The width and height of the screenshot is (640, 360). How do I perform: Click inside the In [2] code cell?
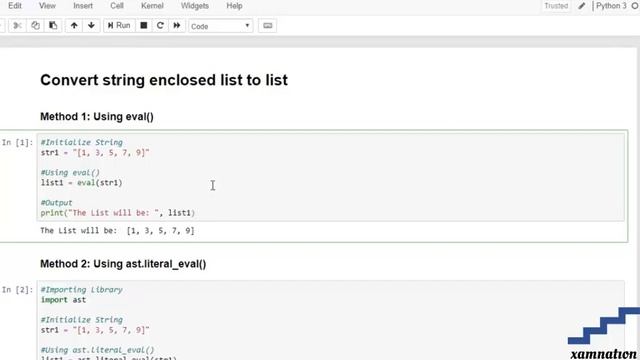[331, 320]
